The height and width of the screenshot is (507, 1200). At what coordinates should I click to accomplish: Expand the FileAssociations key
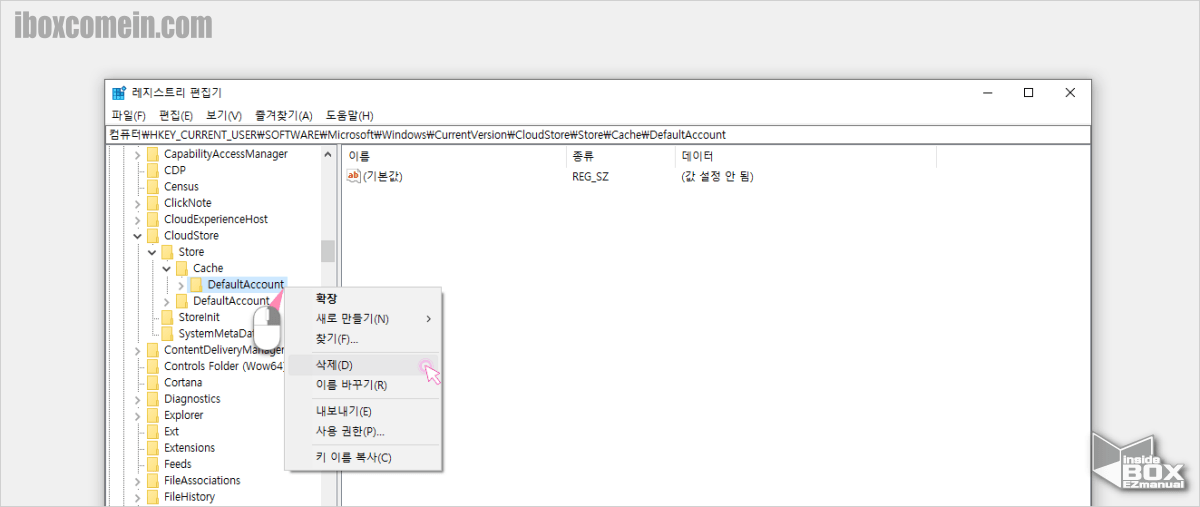[138, 480]
